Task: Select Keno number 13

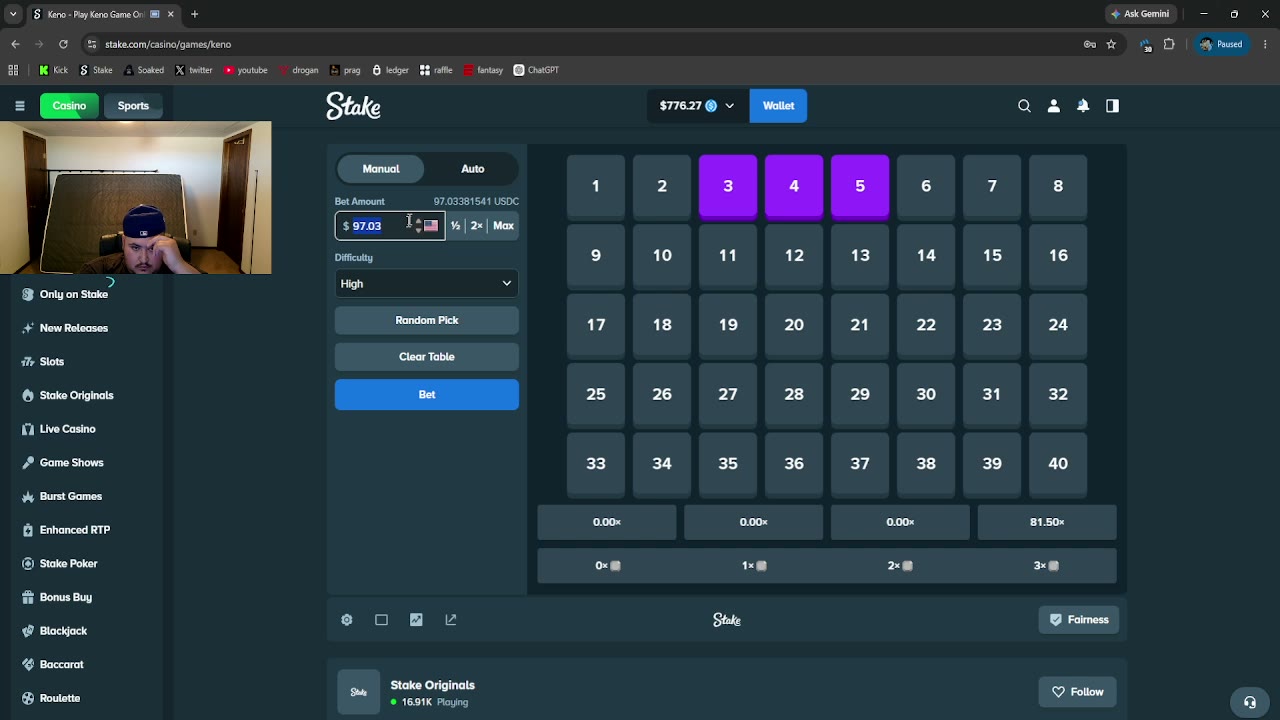Action: click(860, 255)
